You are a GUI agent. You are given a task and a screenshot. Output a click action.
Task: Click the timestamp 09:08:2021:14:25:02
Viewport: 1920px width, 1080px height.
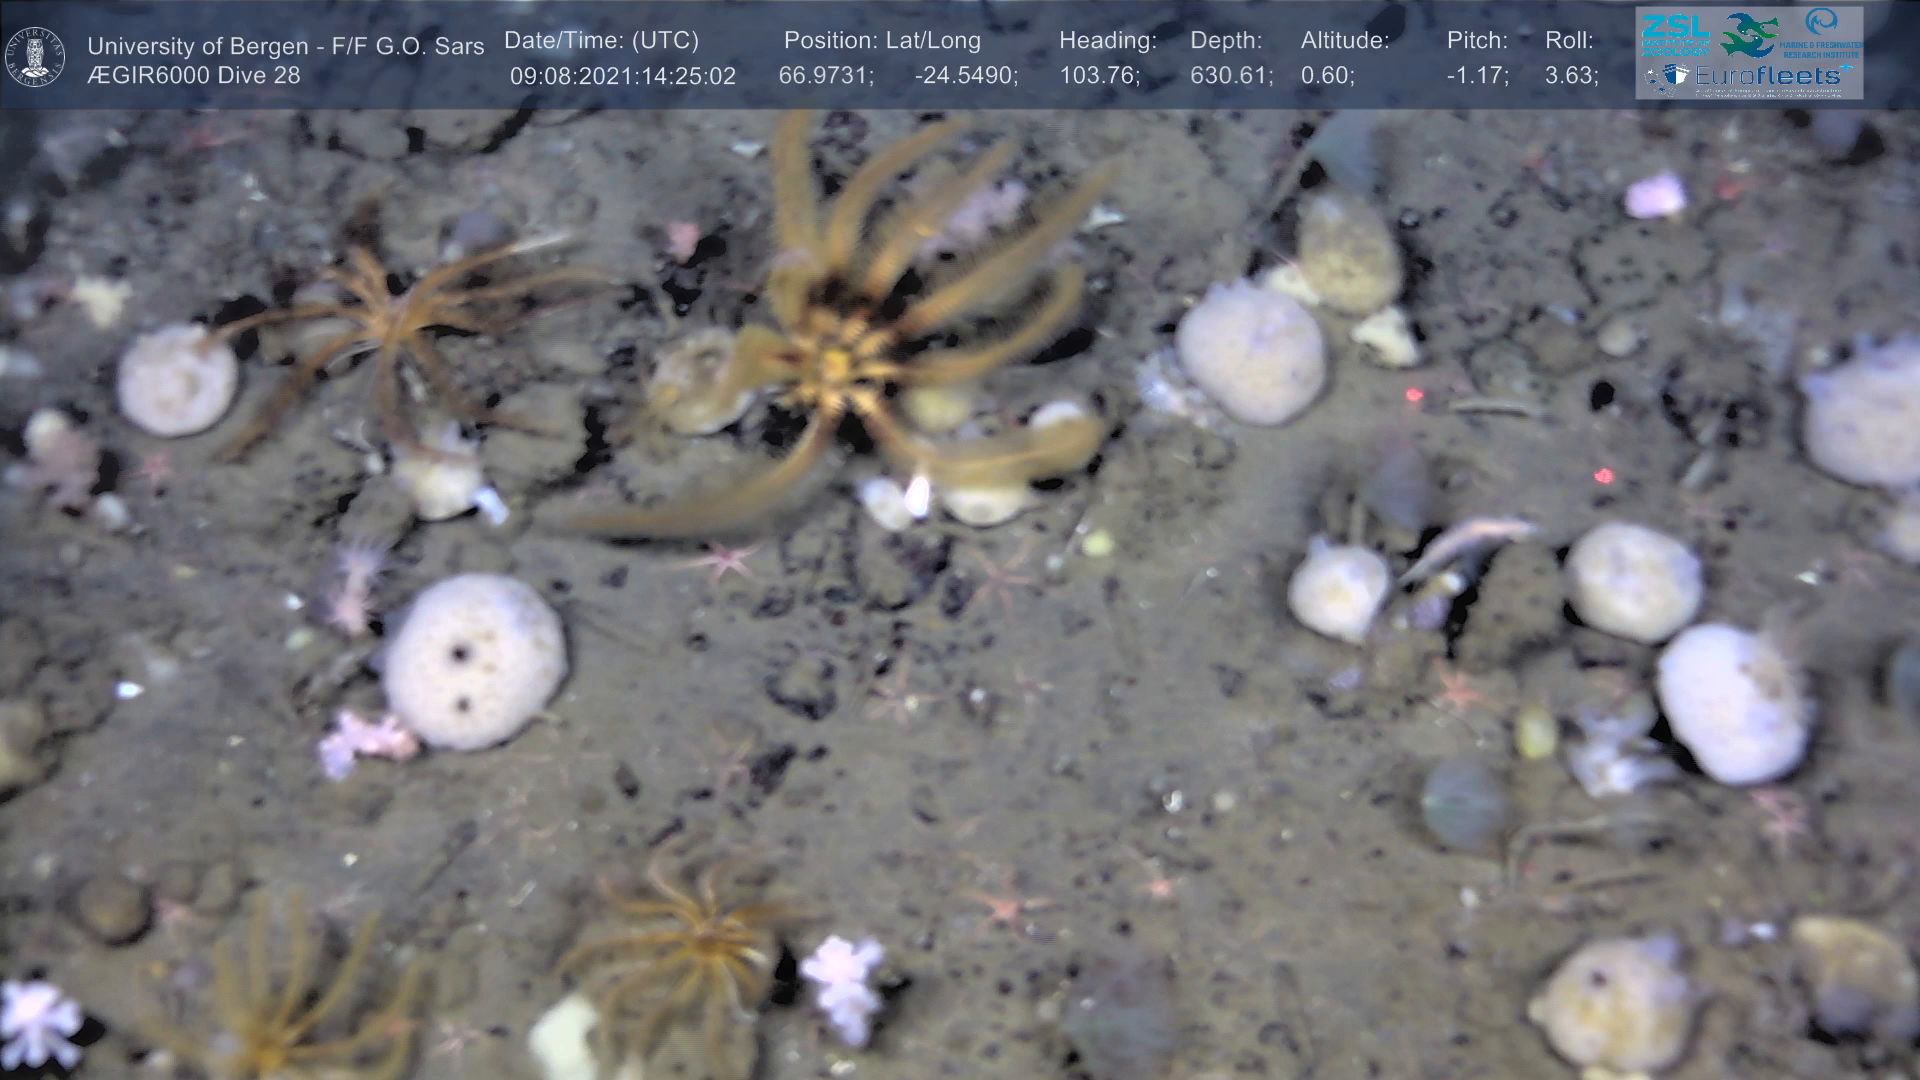(x=622, y=76)
